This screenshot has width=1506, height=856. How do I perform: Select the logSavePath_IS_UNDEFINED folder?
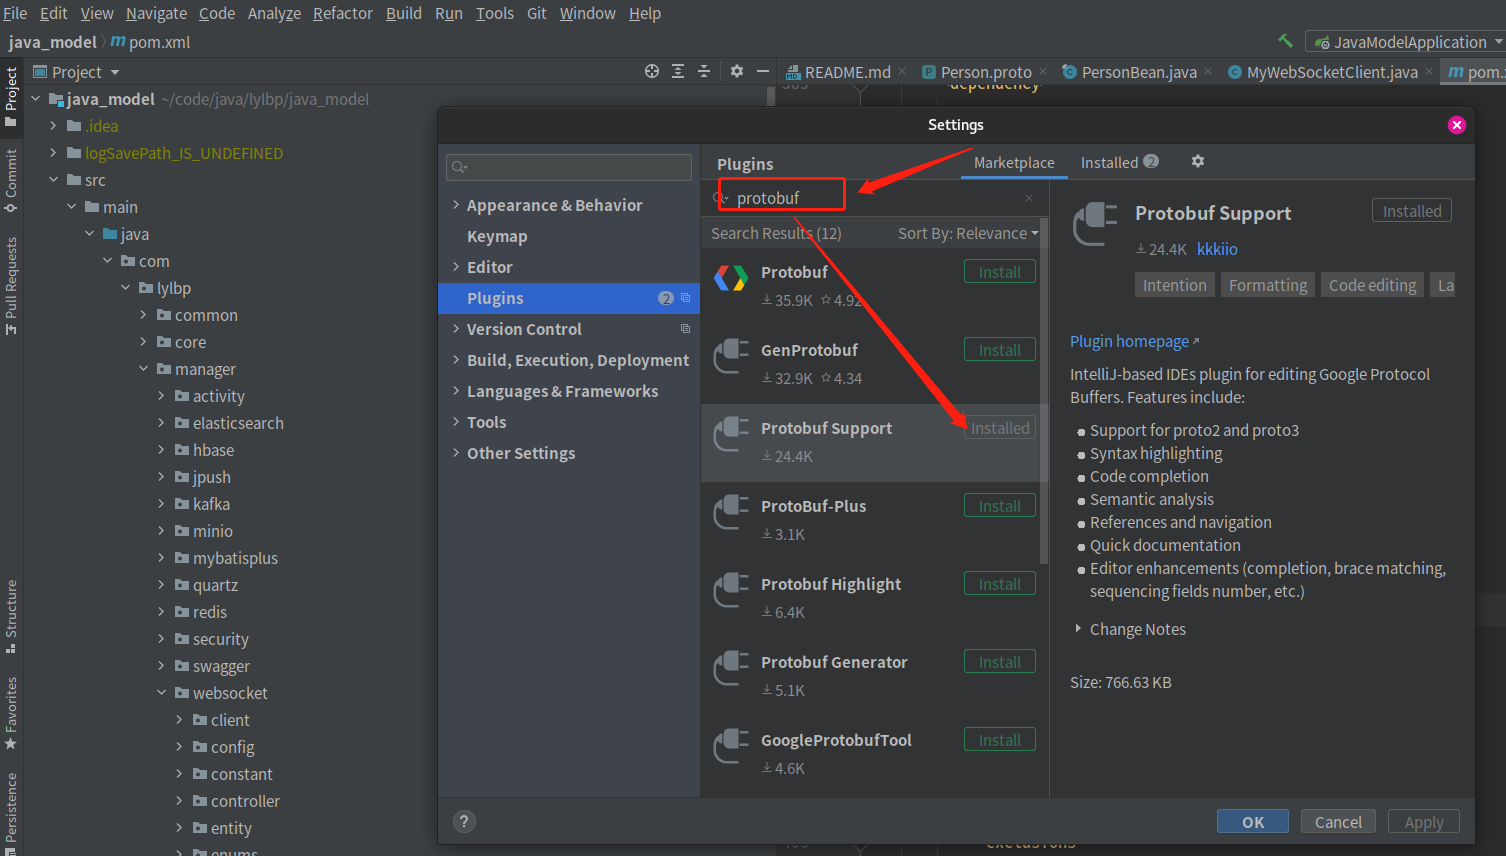click(x=184, y=153)
